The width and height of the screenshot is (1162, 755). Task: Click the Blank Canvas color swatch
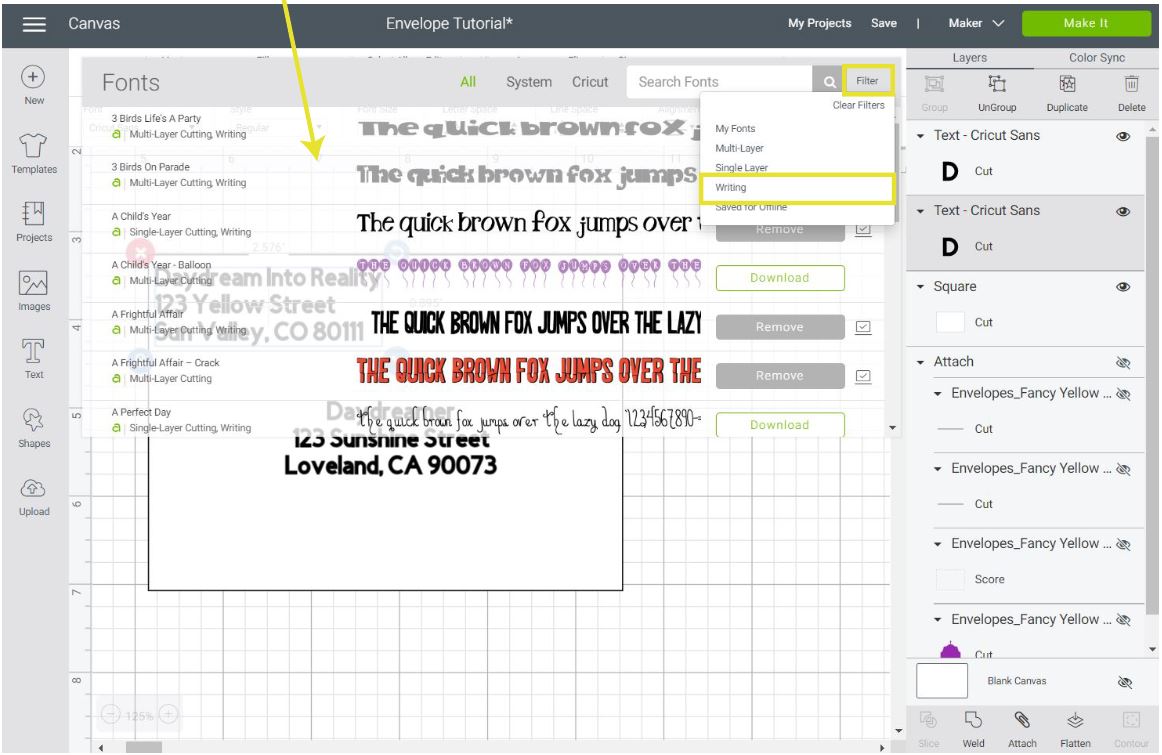941,680
